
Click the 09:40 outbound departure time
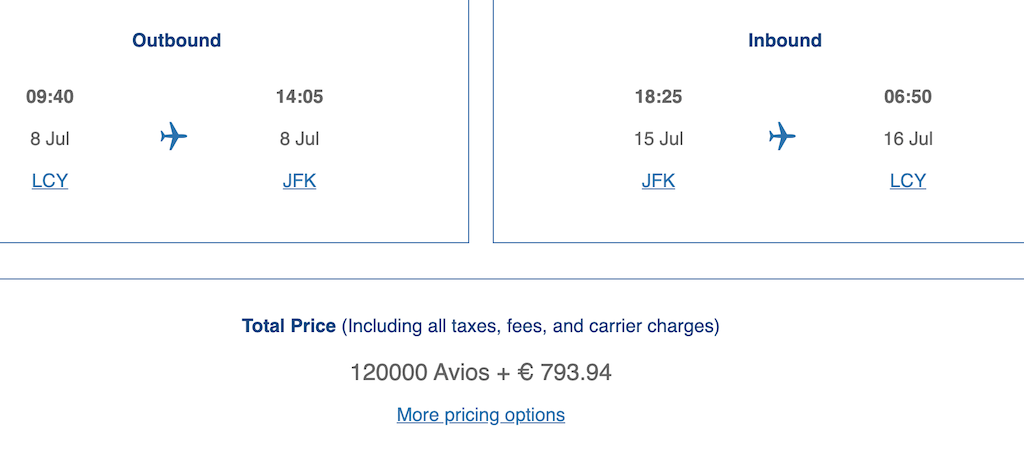point(50,97)
